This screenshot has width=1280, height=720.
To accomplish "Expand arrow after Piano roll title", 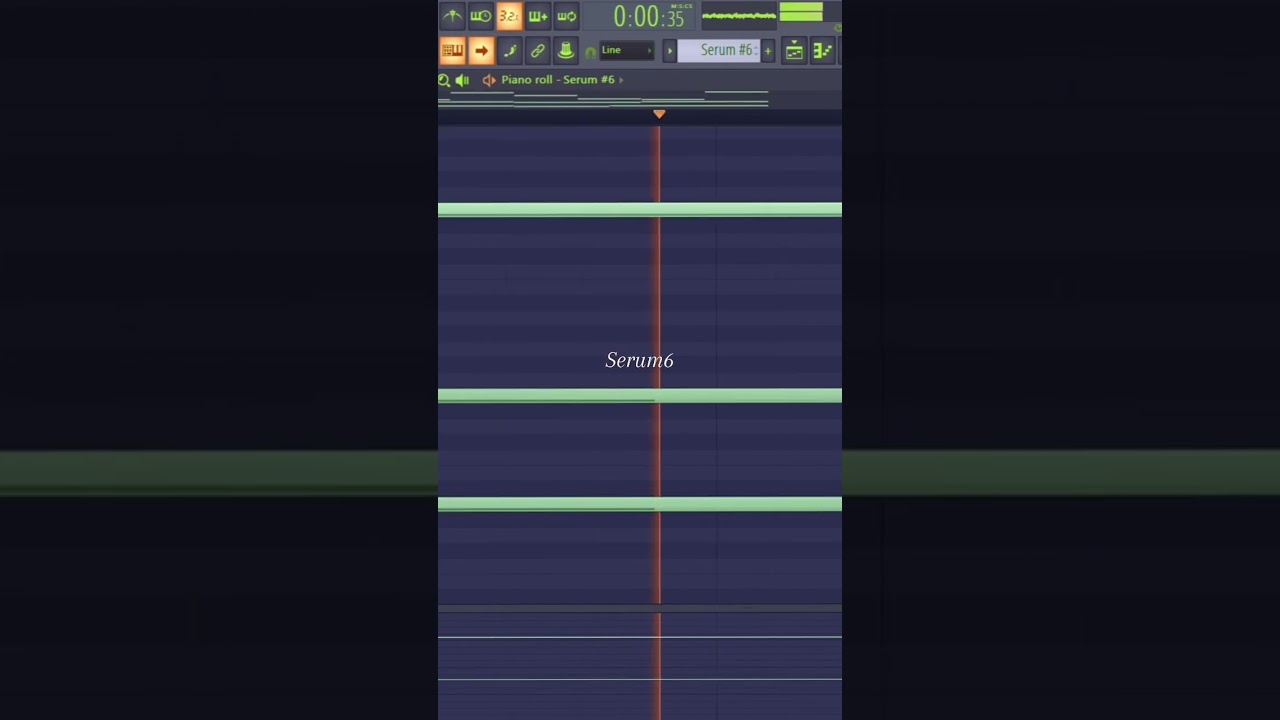I will coord(621,80).
